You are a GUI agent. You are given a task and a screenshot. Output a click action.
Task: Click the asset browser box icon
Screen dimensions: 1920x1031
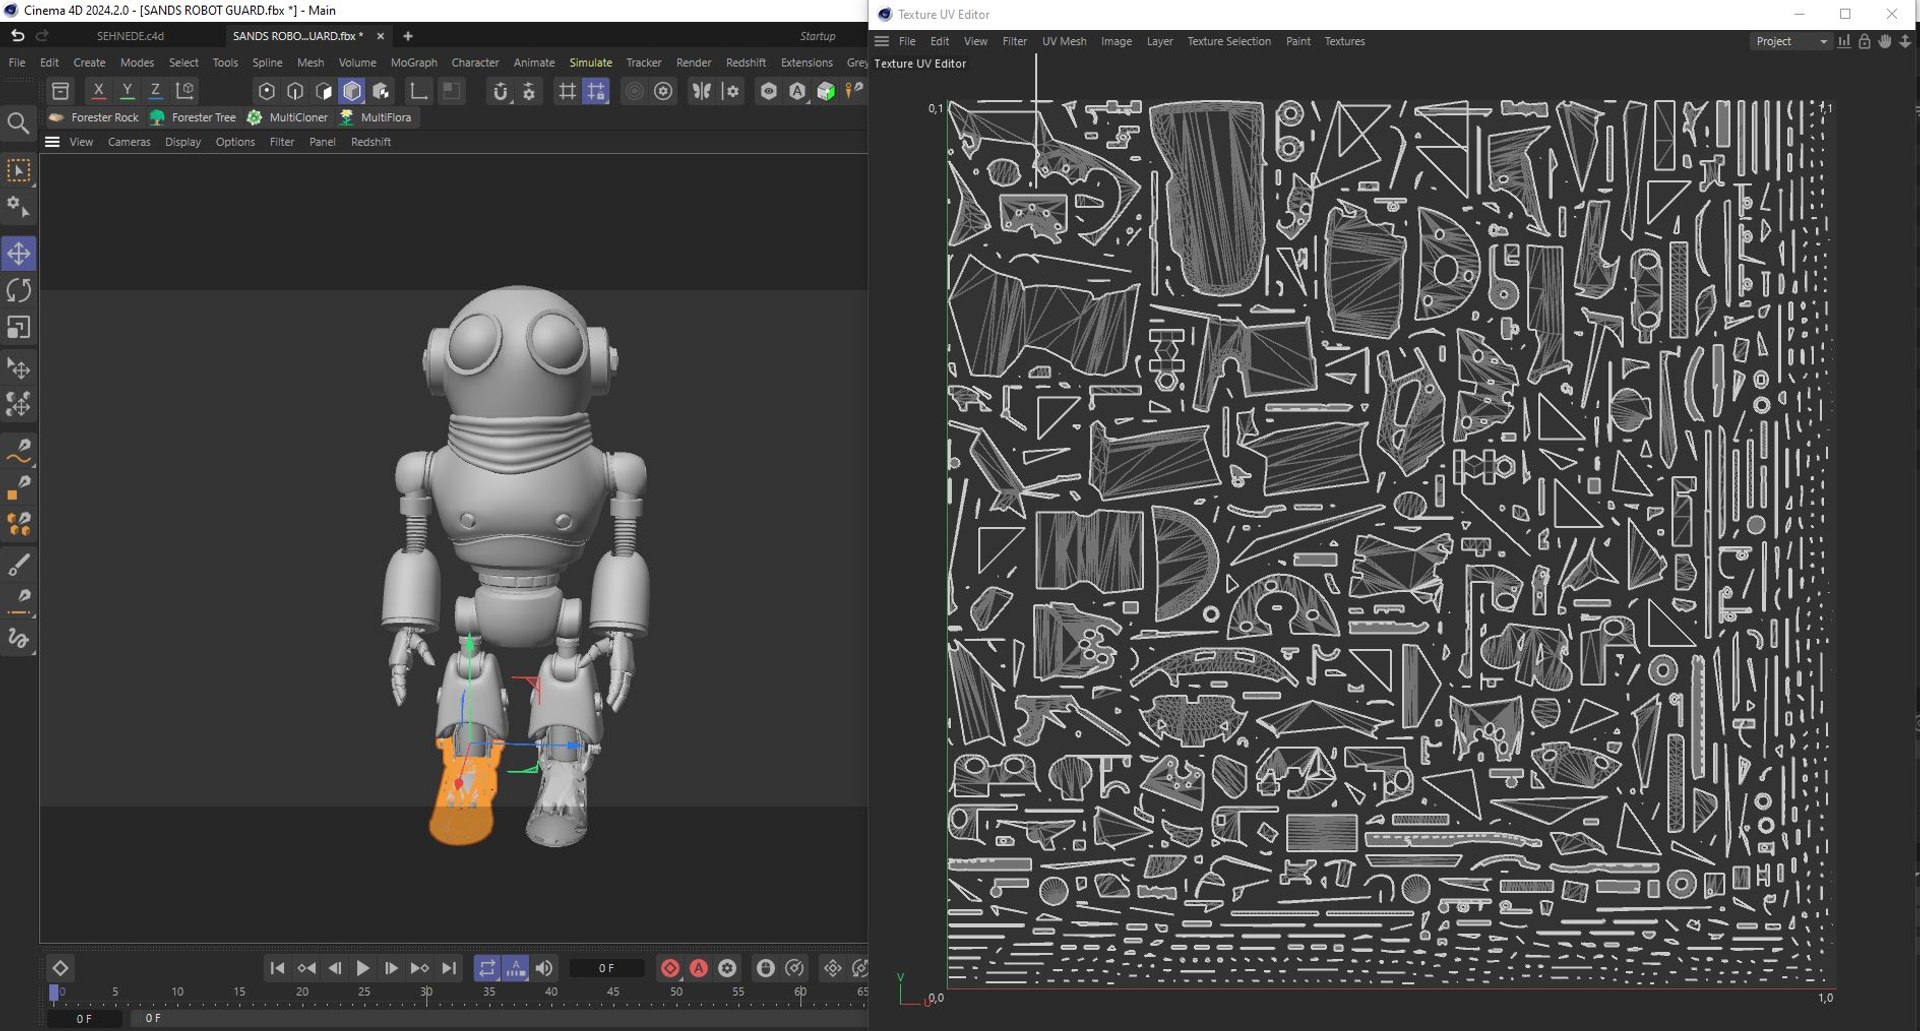[61, 92]
